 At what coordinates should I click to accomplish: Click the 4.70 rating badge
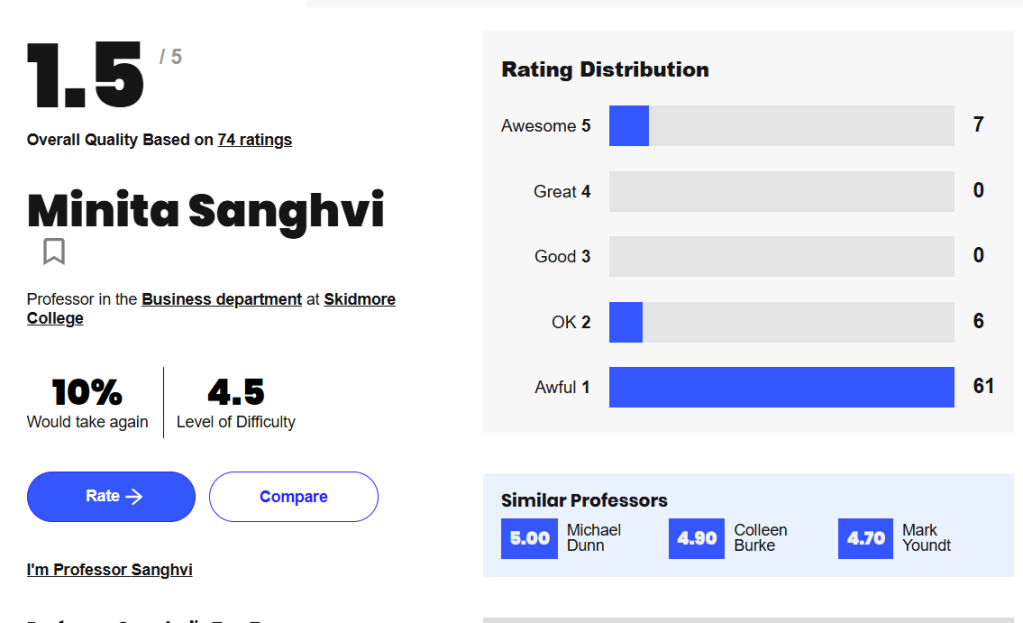tap(865, 538)
